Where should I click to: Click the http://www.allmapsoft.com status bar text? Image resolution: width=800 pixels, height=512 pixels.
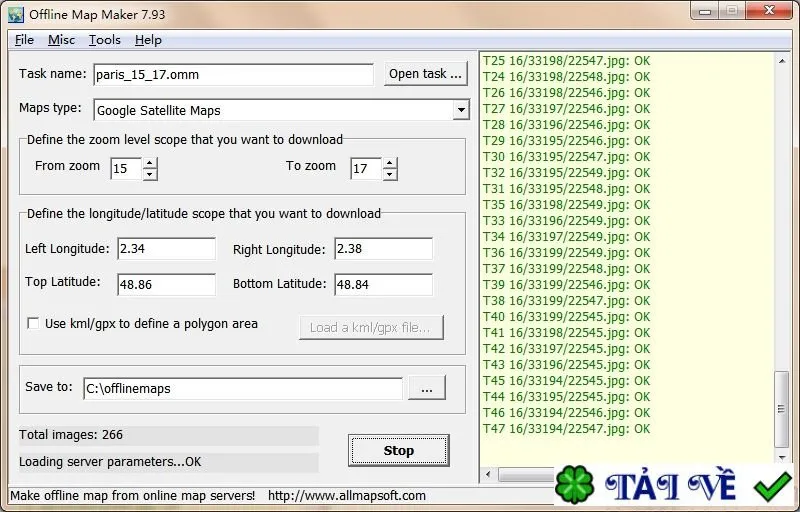coord(347,496)
